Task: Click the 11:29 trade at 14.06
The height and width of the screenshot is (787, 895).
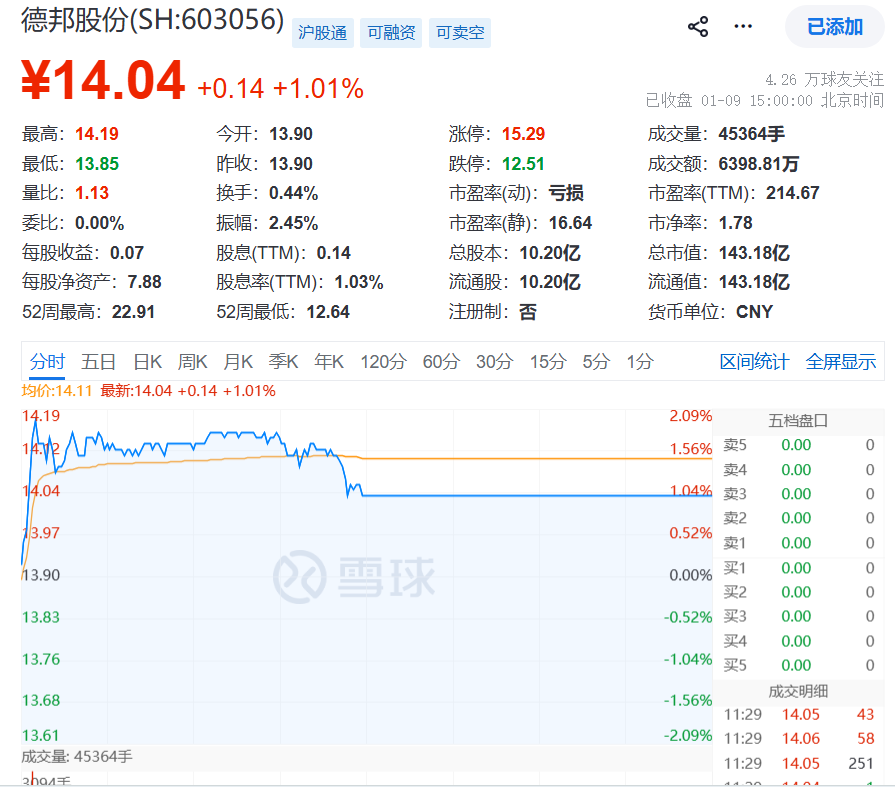Action: coord(799,738)
